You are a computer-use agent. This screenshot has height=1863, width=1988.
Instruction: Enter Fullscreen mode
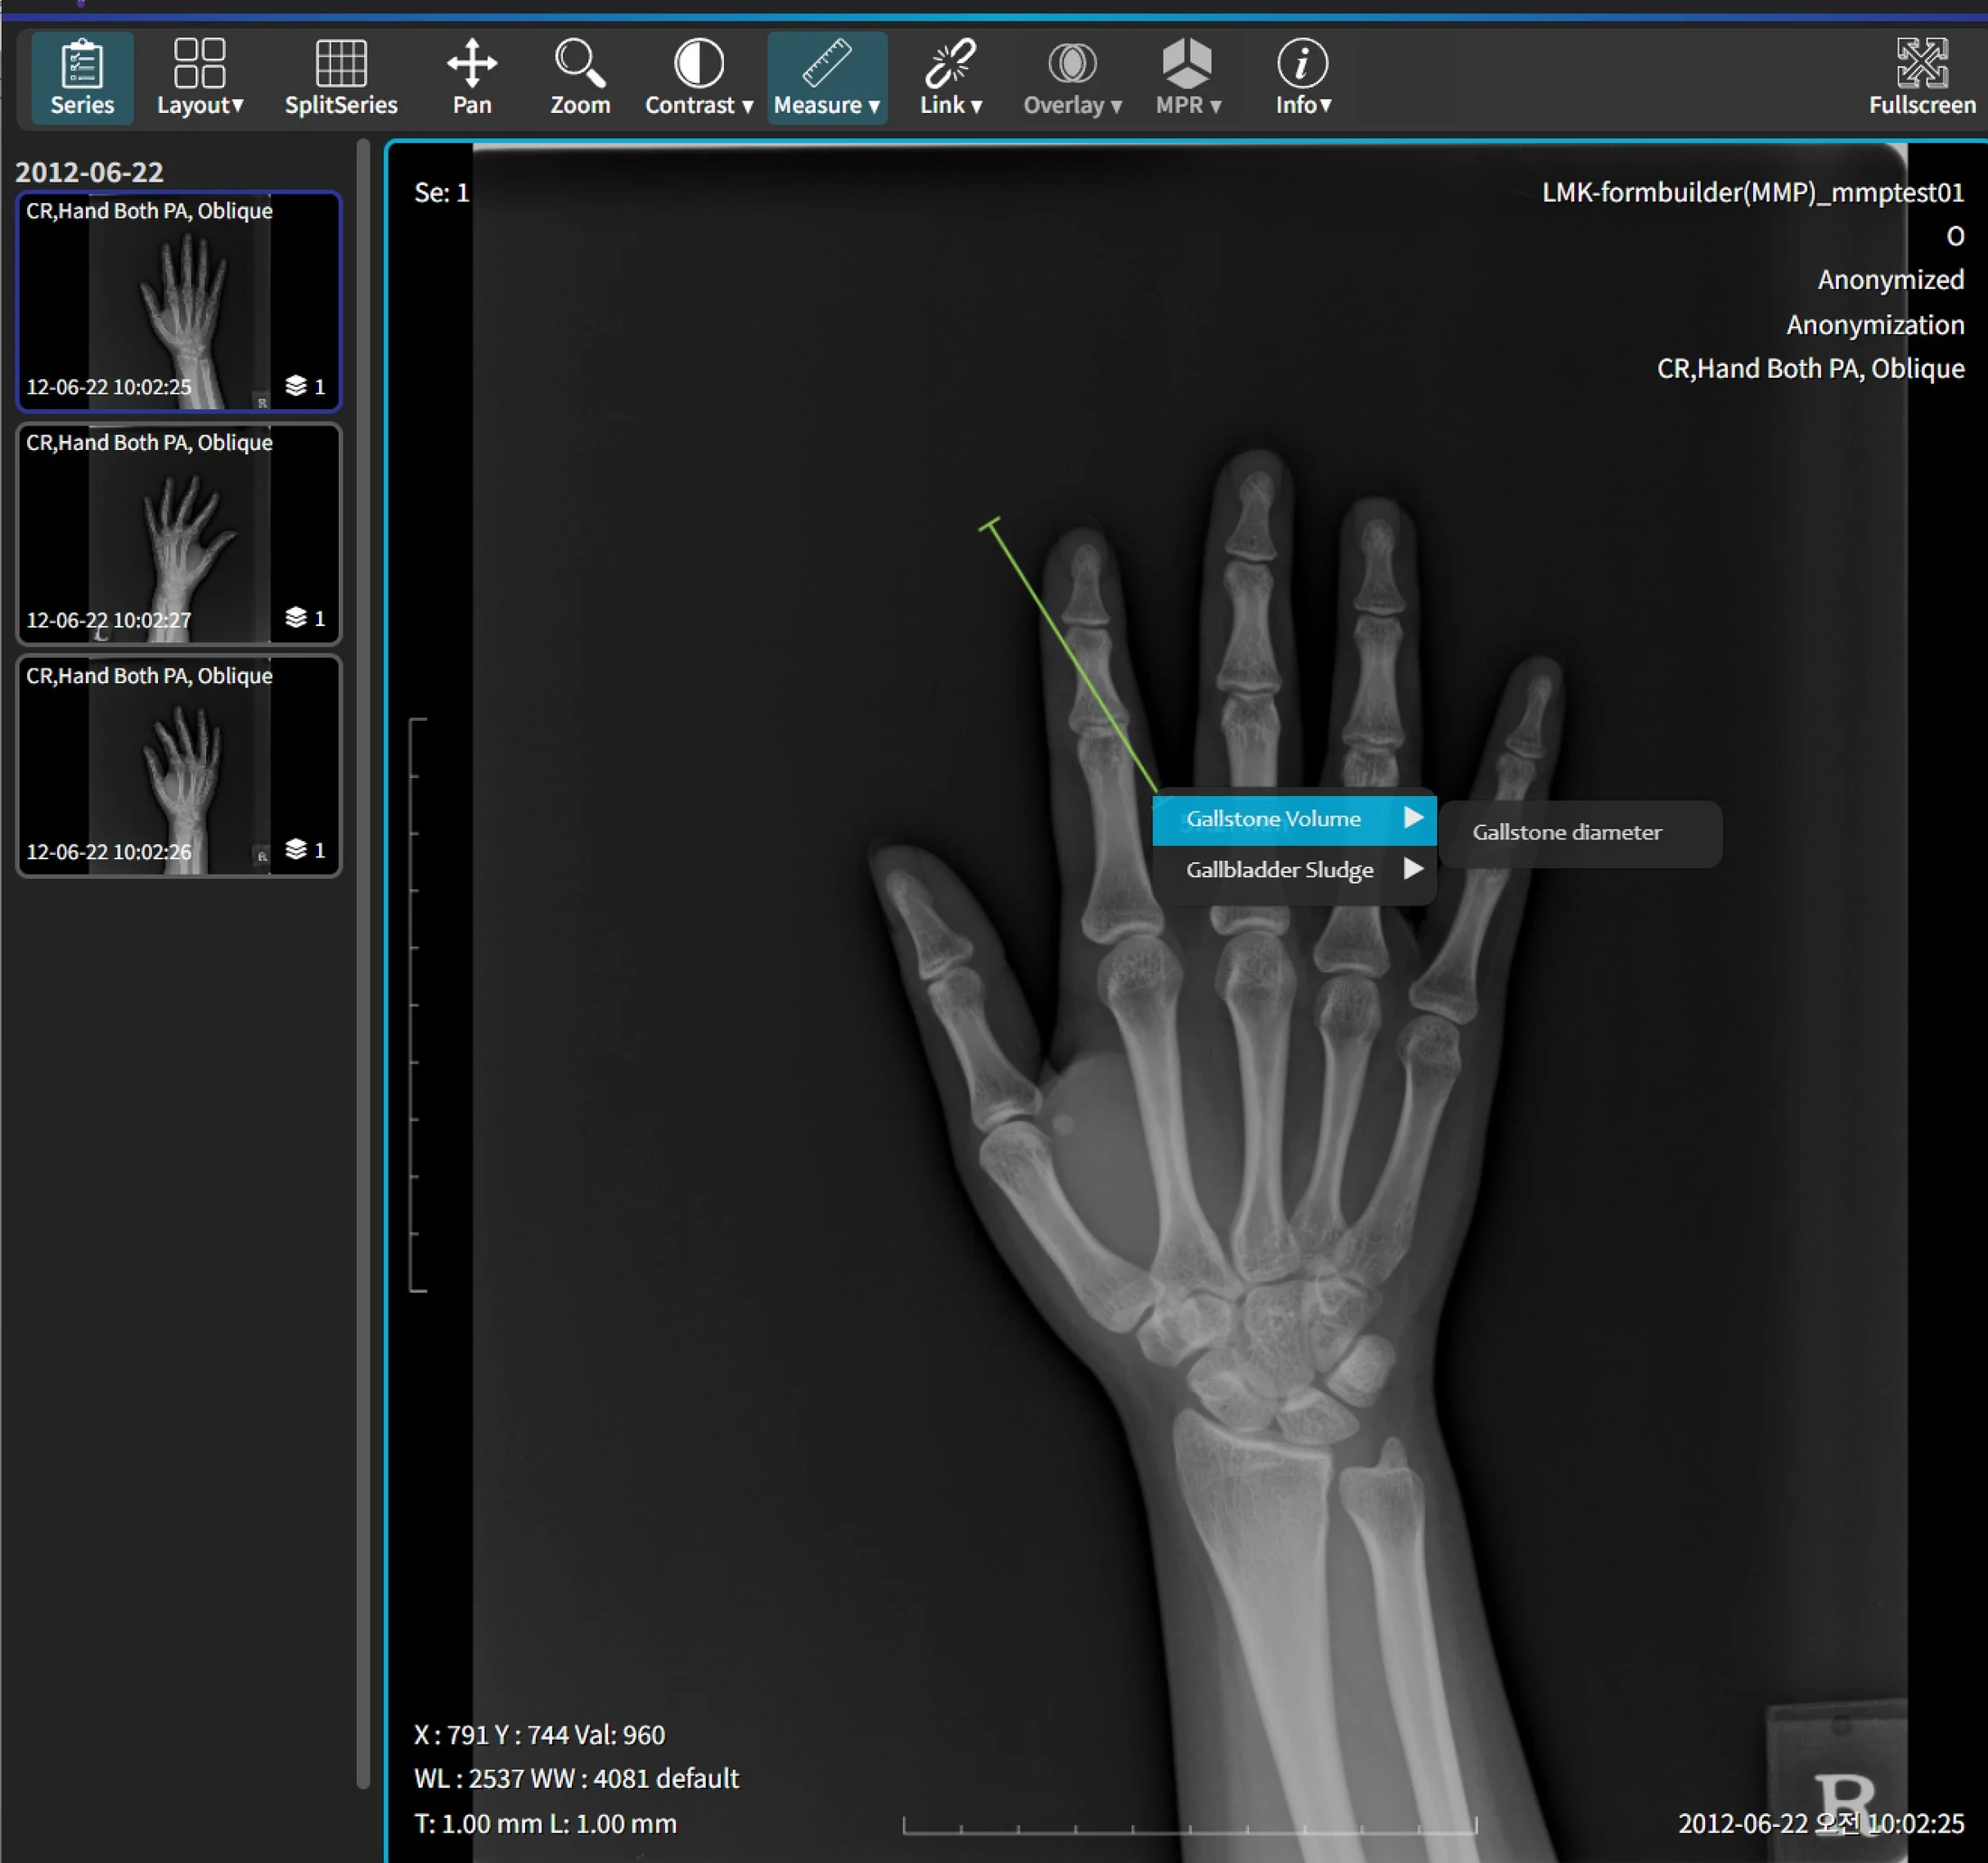tap(1922, 77)
